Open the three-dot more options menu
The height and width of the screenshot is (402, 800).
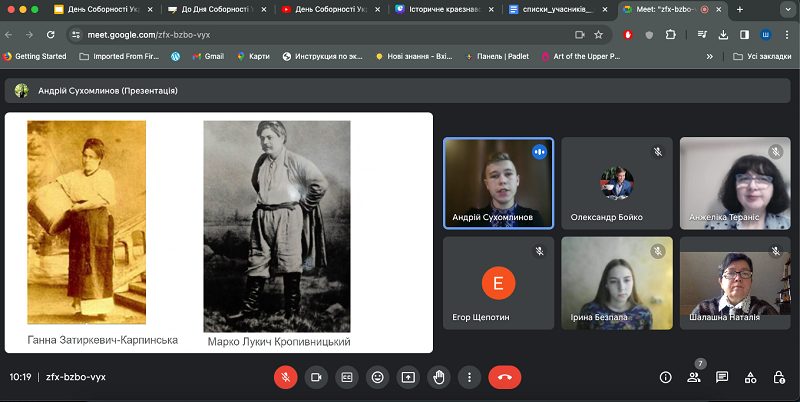[x=469, y=378]
